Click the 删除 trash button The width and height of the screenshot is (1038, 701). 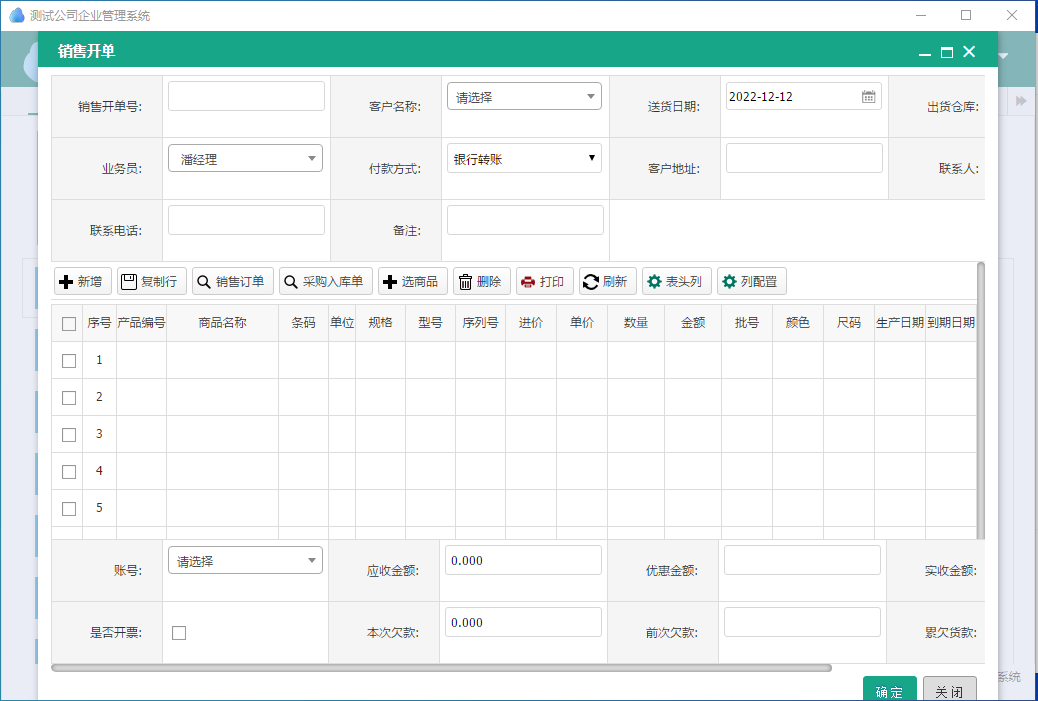pos(481,281)
